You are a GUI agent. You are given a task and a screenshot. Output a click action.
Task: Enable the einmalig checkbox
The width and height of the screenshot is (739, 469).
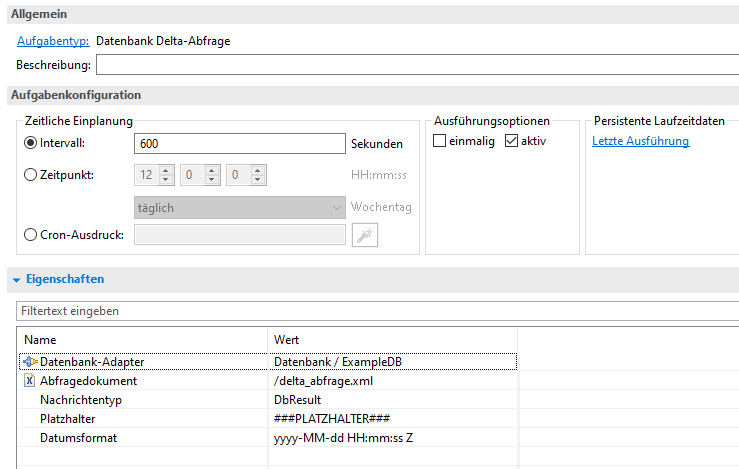(x=439, y=141)
